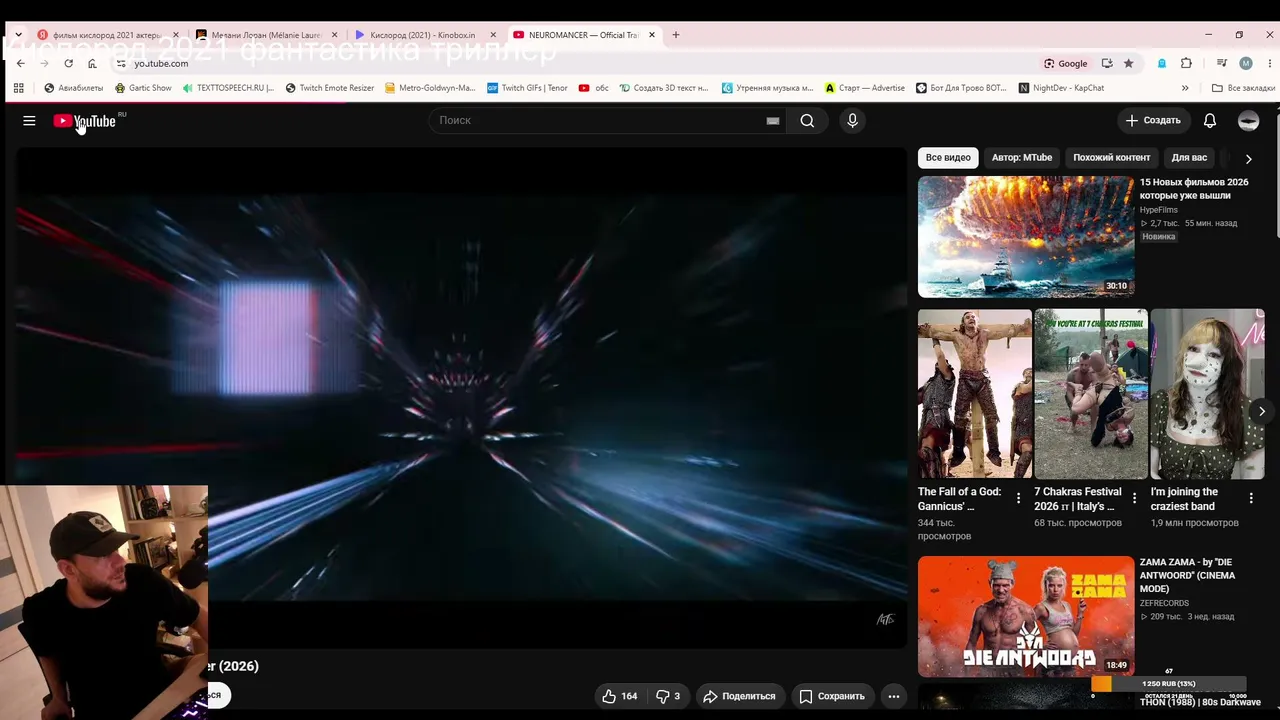The image size is (1280, 720).
Task: Click the playing NEUROMANCER video frame
Action: (462, 398)
